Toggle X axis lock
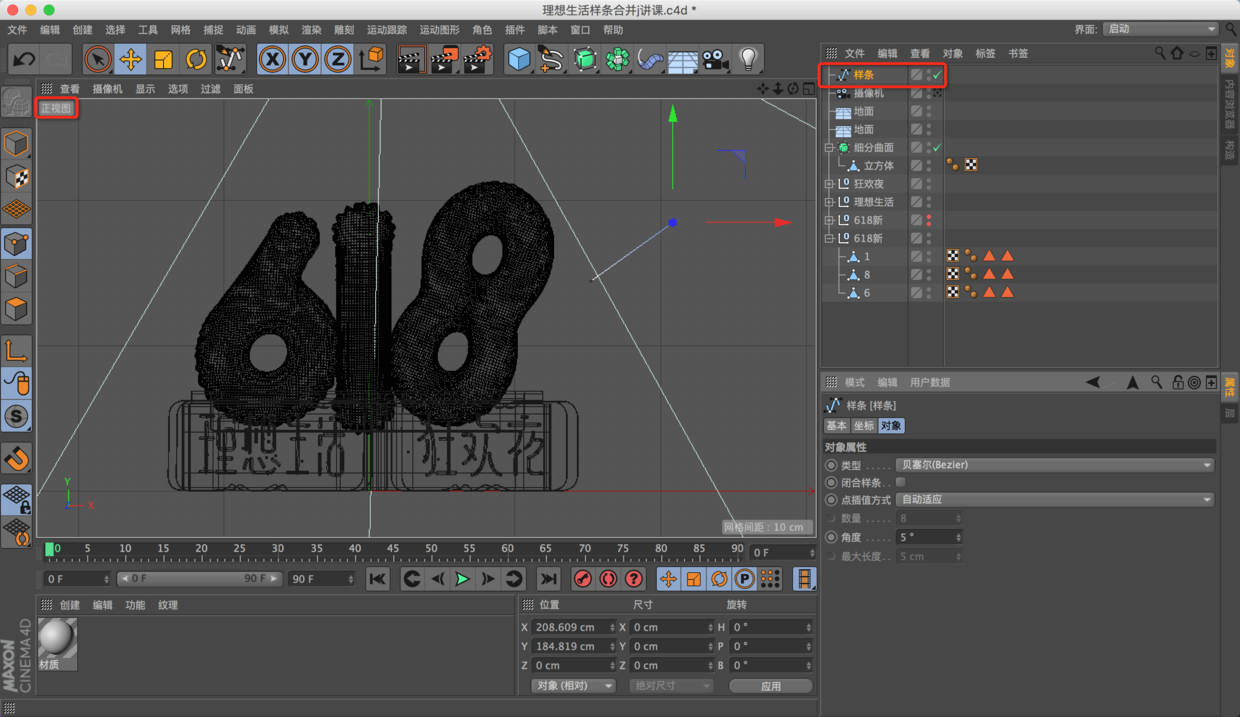Image resolution: width=1240 pixels, height=717 pixels. [x=272, y=59]
